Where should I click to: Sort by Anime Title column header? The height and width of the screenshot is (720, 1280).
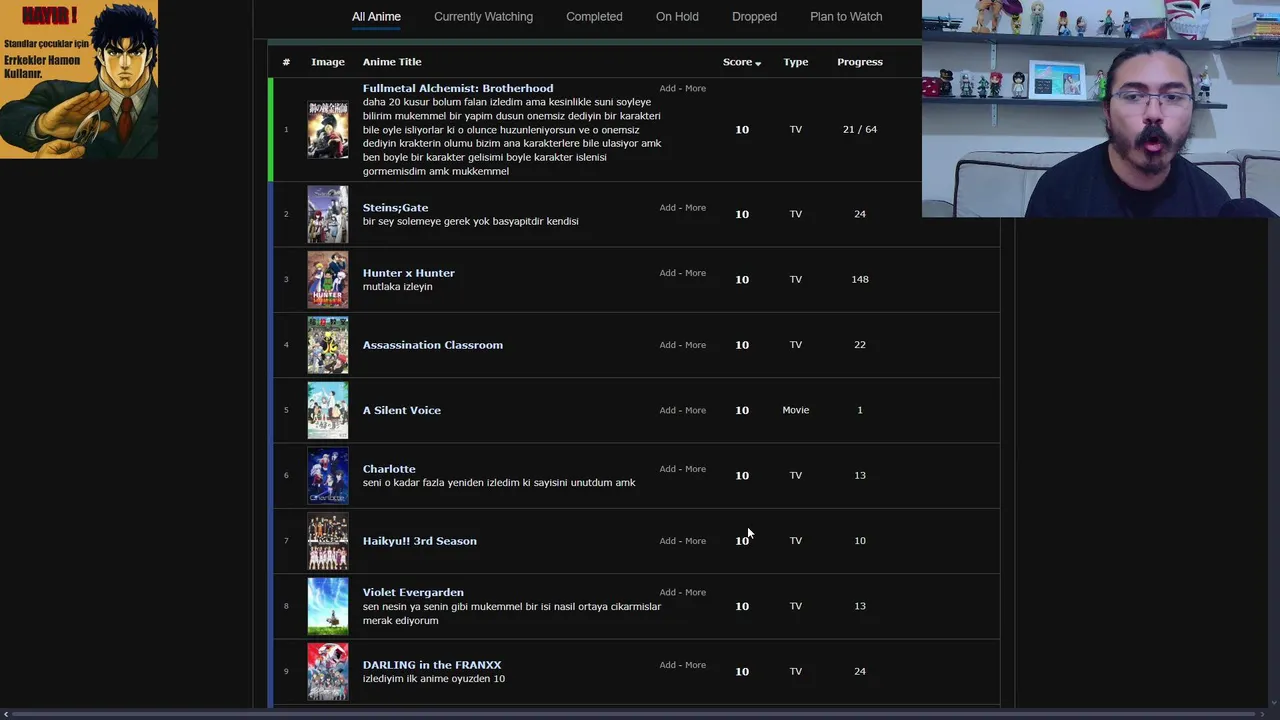392,62
